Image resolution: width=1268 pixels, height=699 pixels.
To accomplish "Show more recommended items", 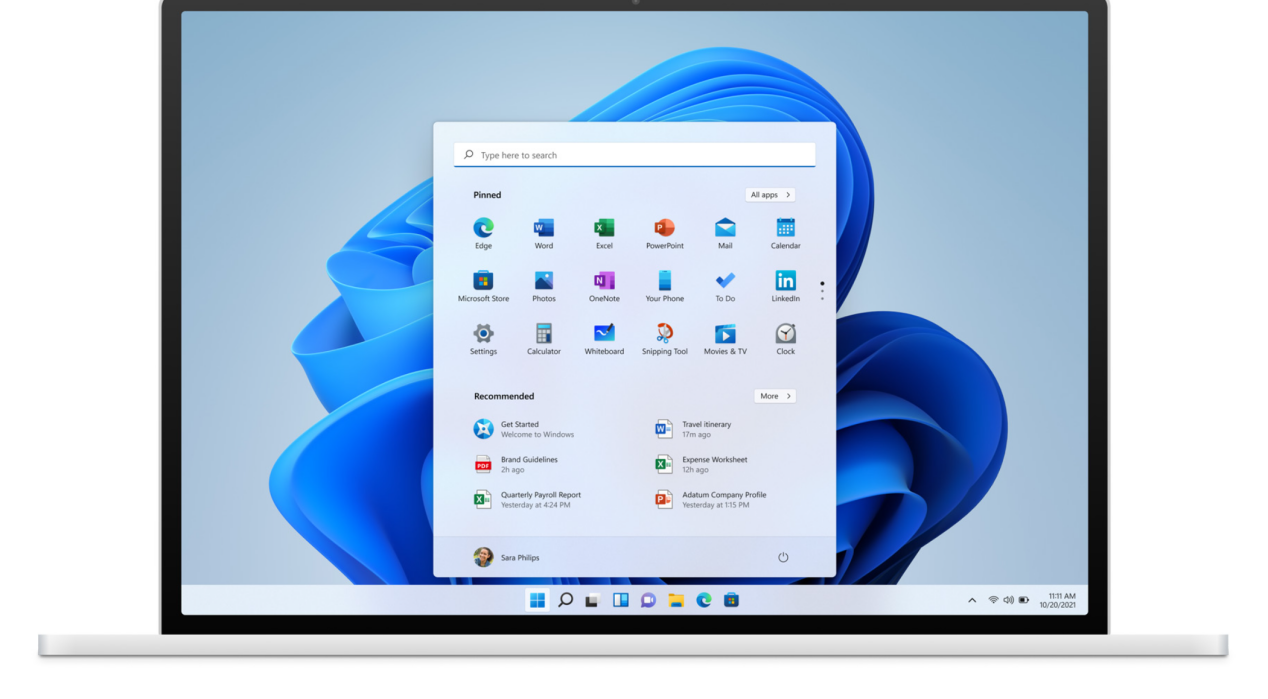I will pyautogui.click(x=775, y=396).
